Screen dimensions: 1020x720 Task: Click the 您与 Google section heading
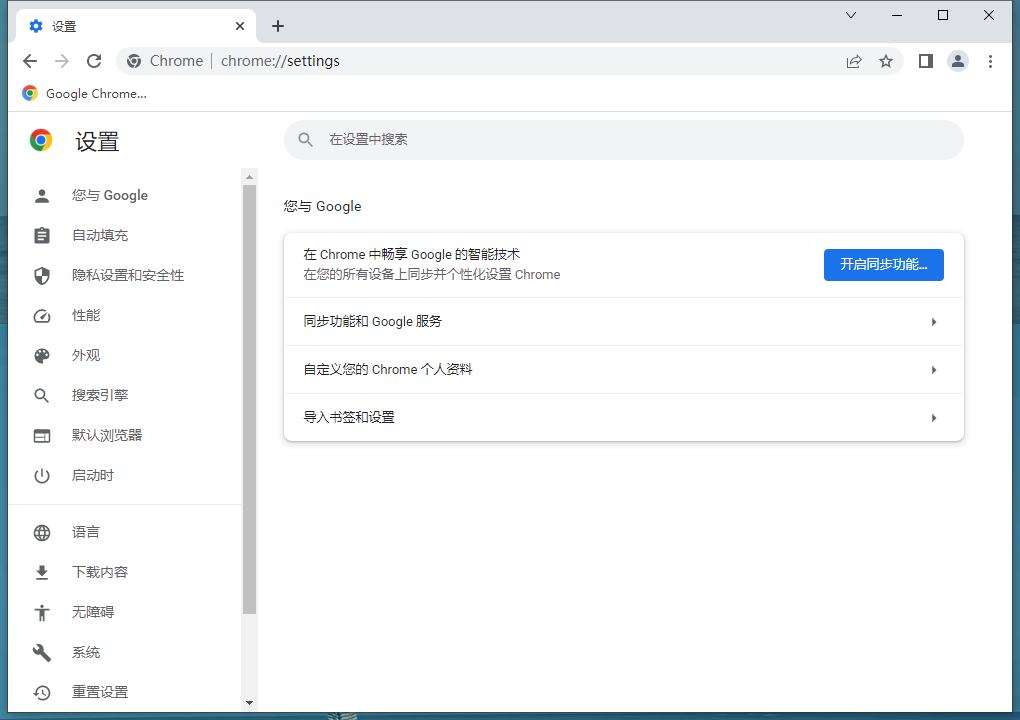322,207
